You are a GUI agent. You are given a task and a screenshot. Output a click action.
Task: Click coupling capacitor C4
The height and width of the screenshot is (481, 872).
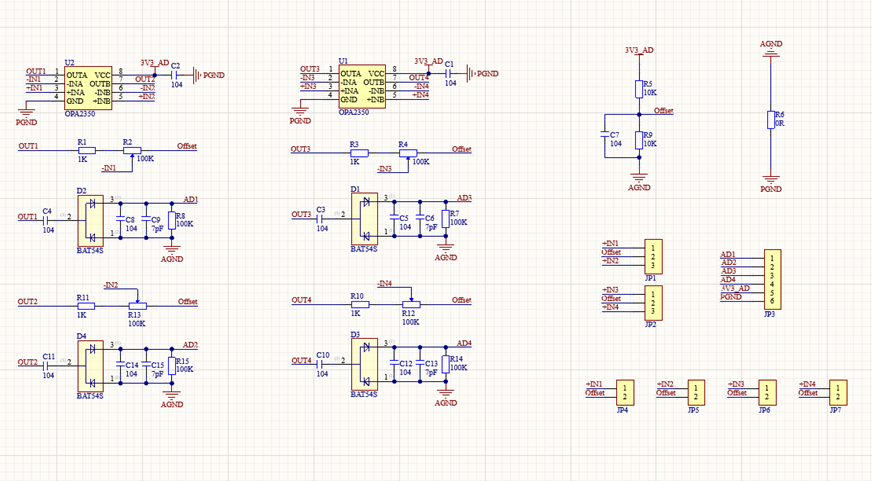(x=47, y=220)
